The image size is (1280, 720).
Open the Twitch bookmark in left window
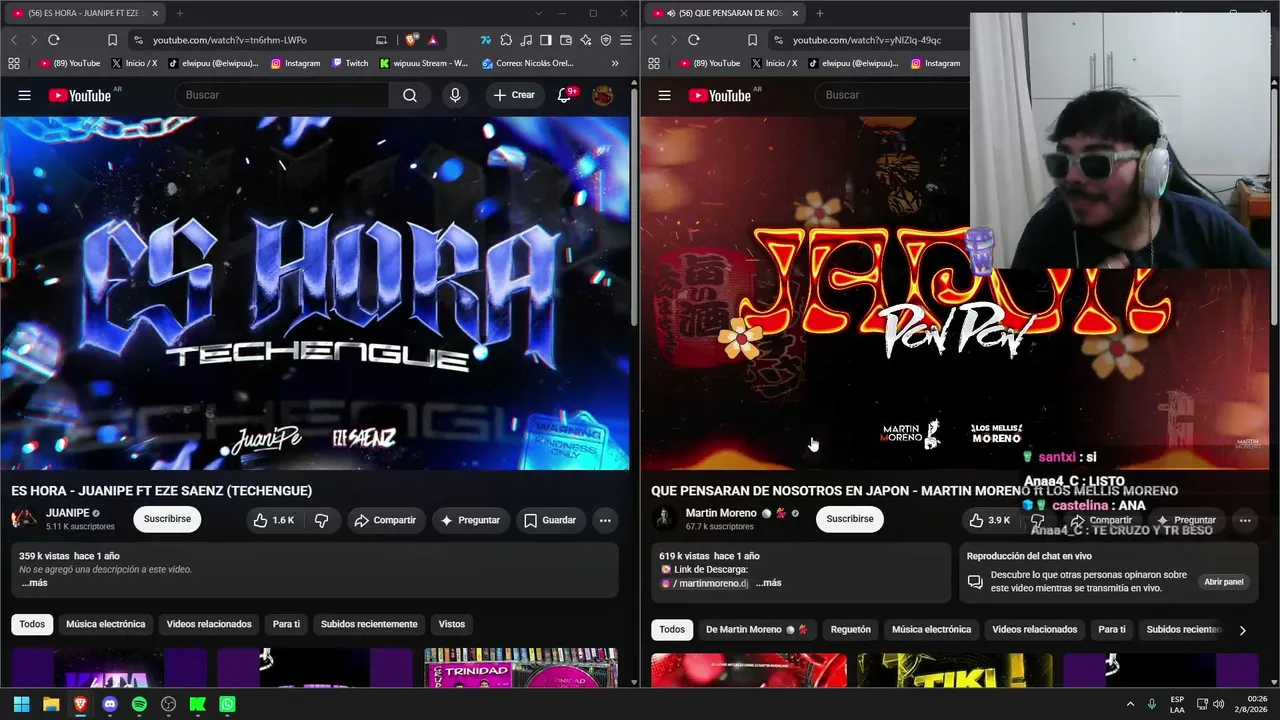click(350, 63)
